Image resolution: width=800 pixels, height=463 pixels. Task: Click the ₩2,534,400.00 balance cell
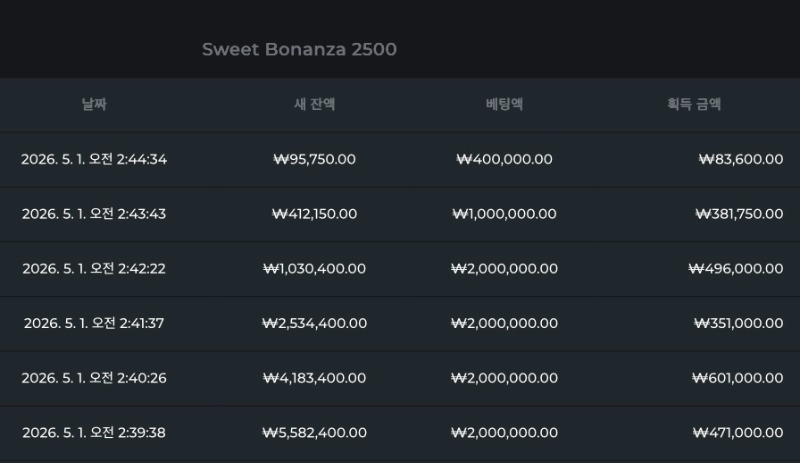click(314, 323)
